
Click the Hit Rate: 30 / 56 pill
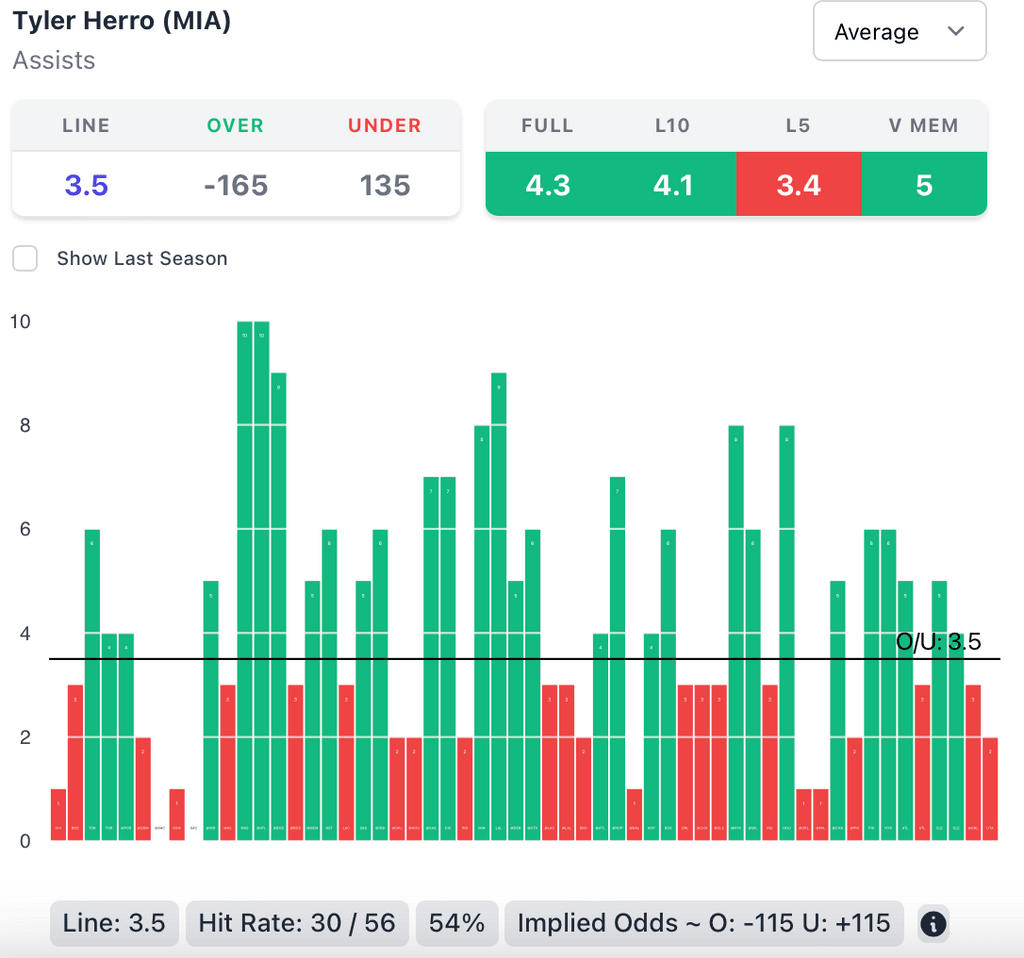tap(297, 923)
